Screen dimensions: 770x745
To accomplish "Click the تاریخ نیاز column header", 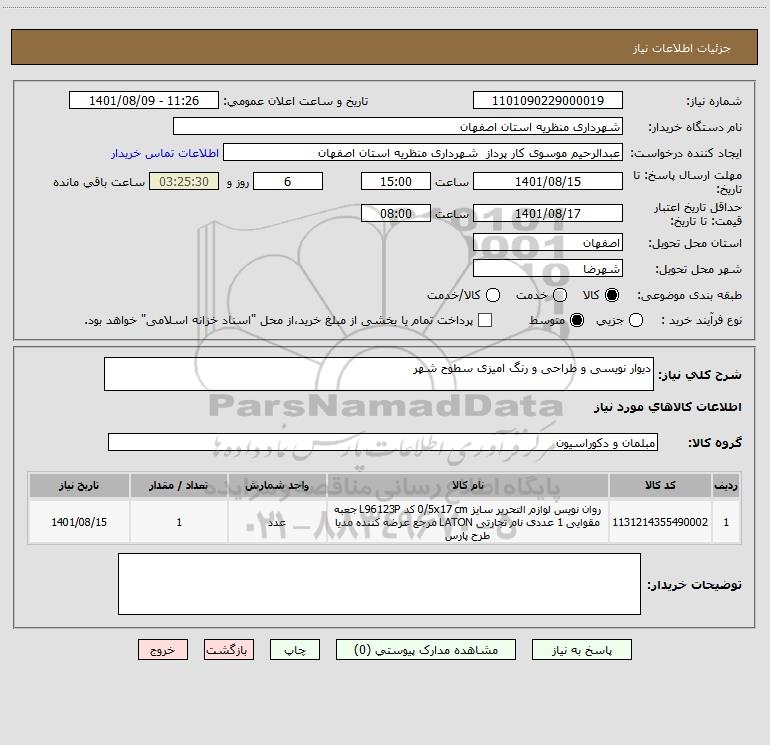I will click(x=79, y=485).
